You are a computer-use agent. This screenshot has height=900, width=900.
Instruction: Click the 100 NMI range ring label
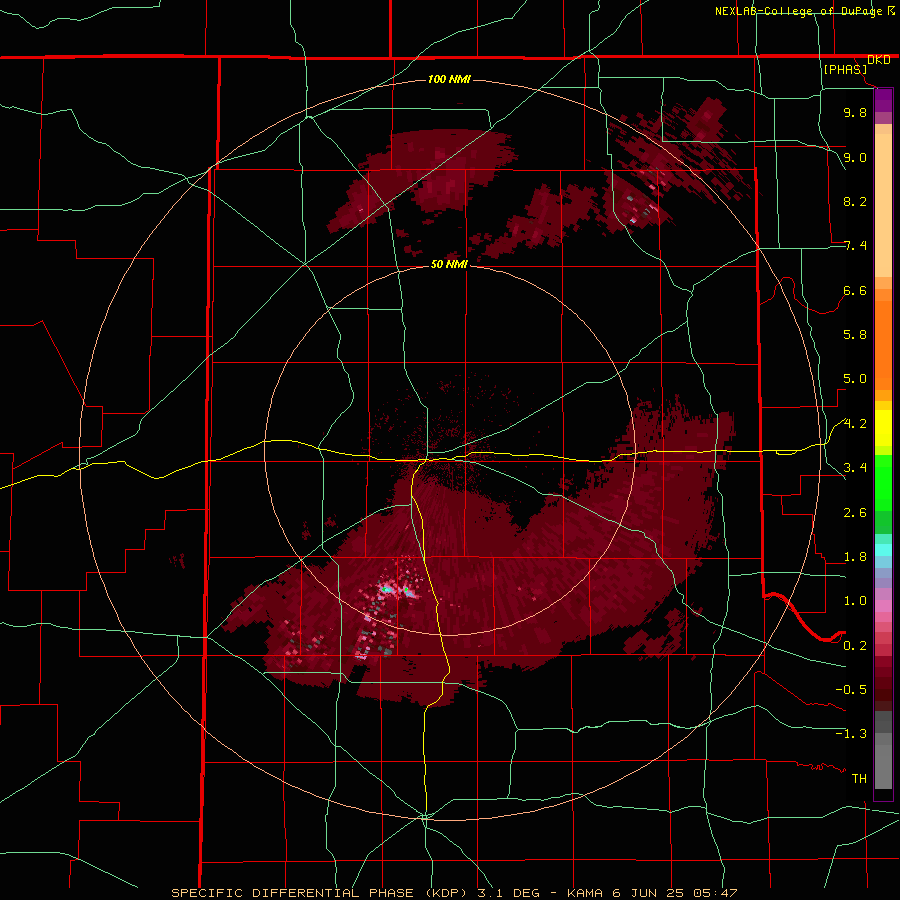tap(449, 79)
